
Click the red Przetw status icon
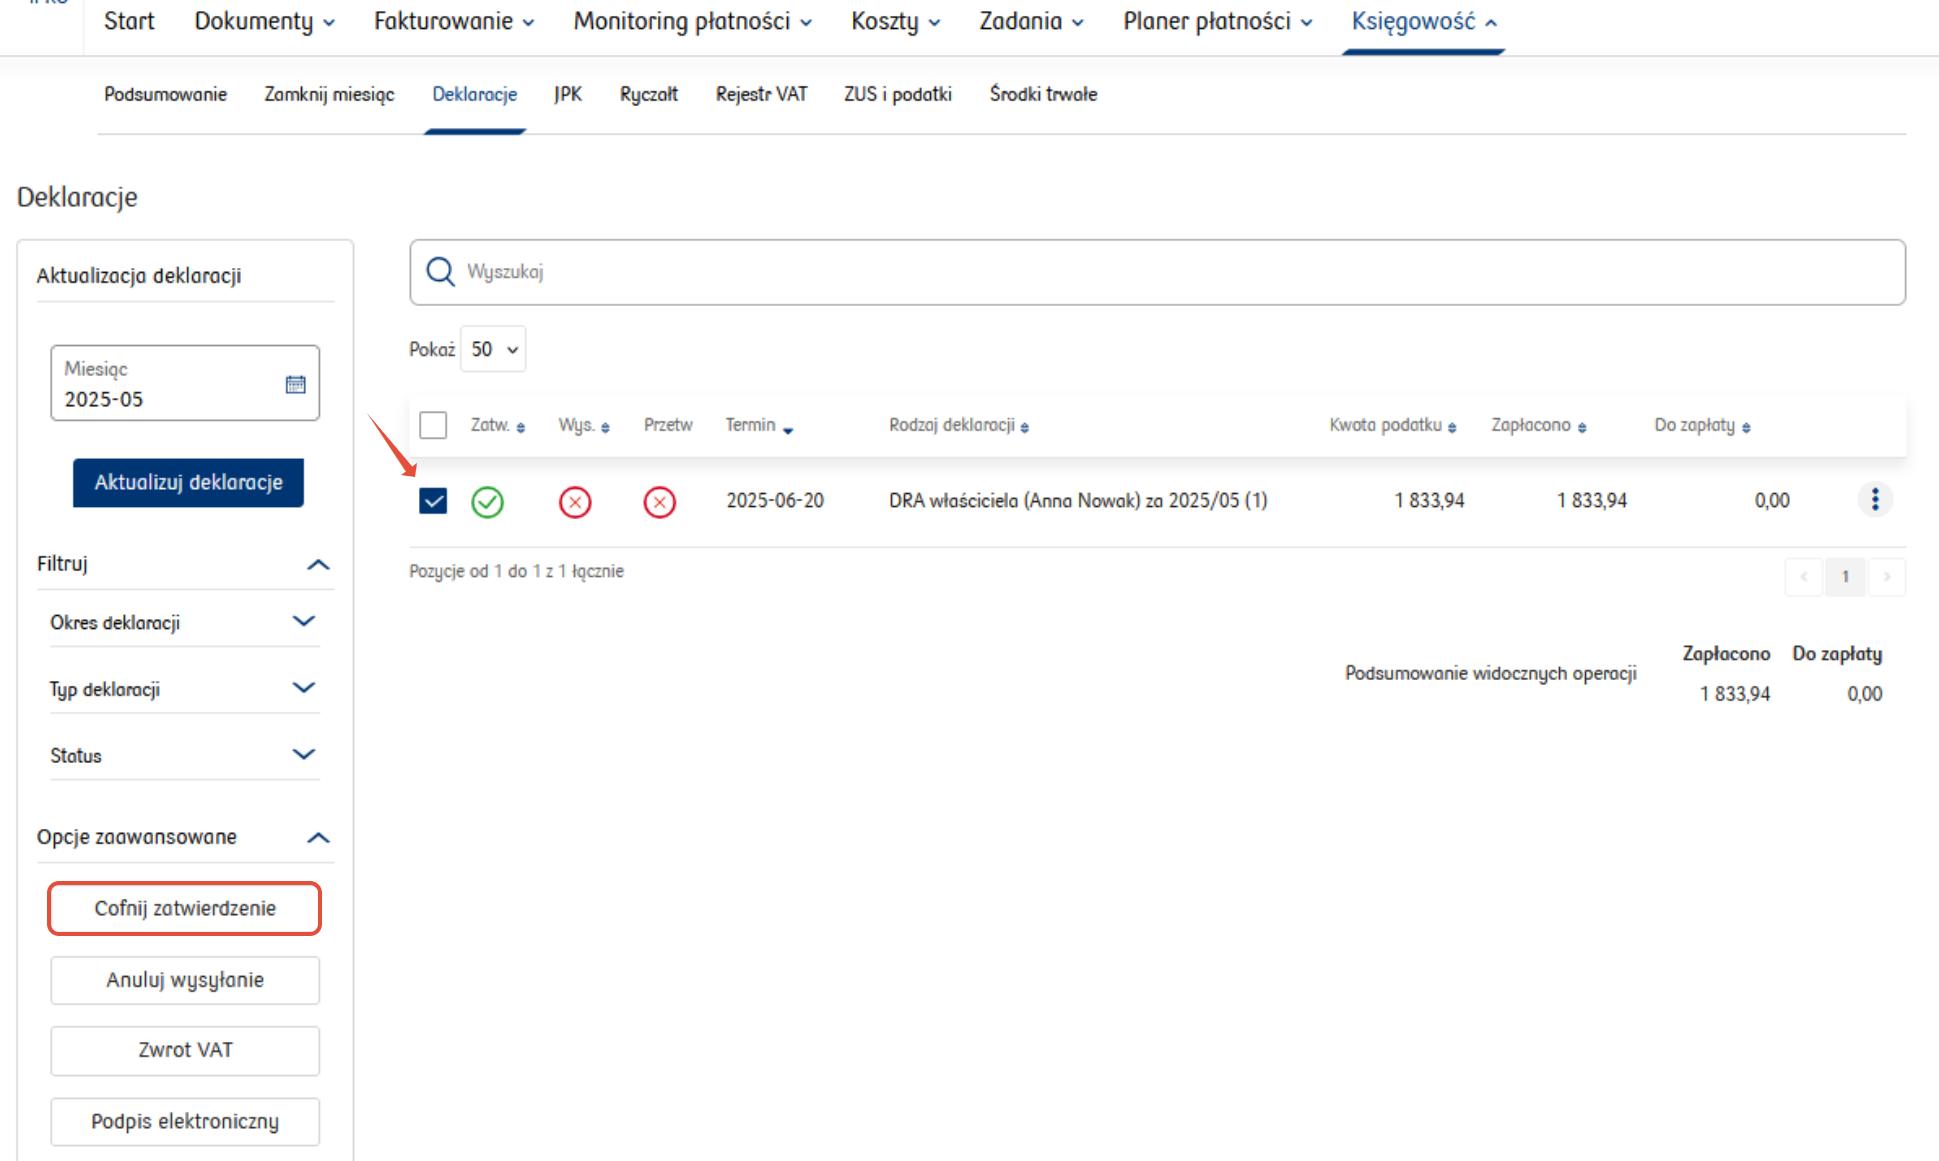pos(660,501)
